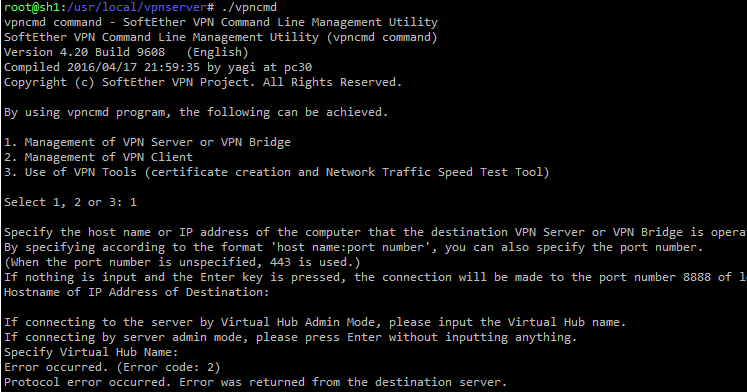Click the Copyright SoftEther VPN Project line

[x=203, y=82]
